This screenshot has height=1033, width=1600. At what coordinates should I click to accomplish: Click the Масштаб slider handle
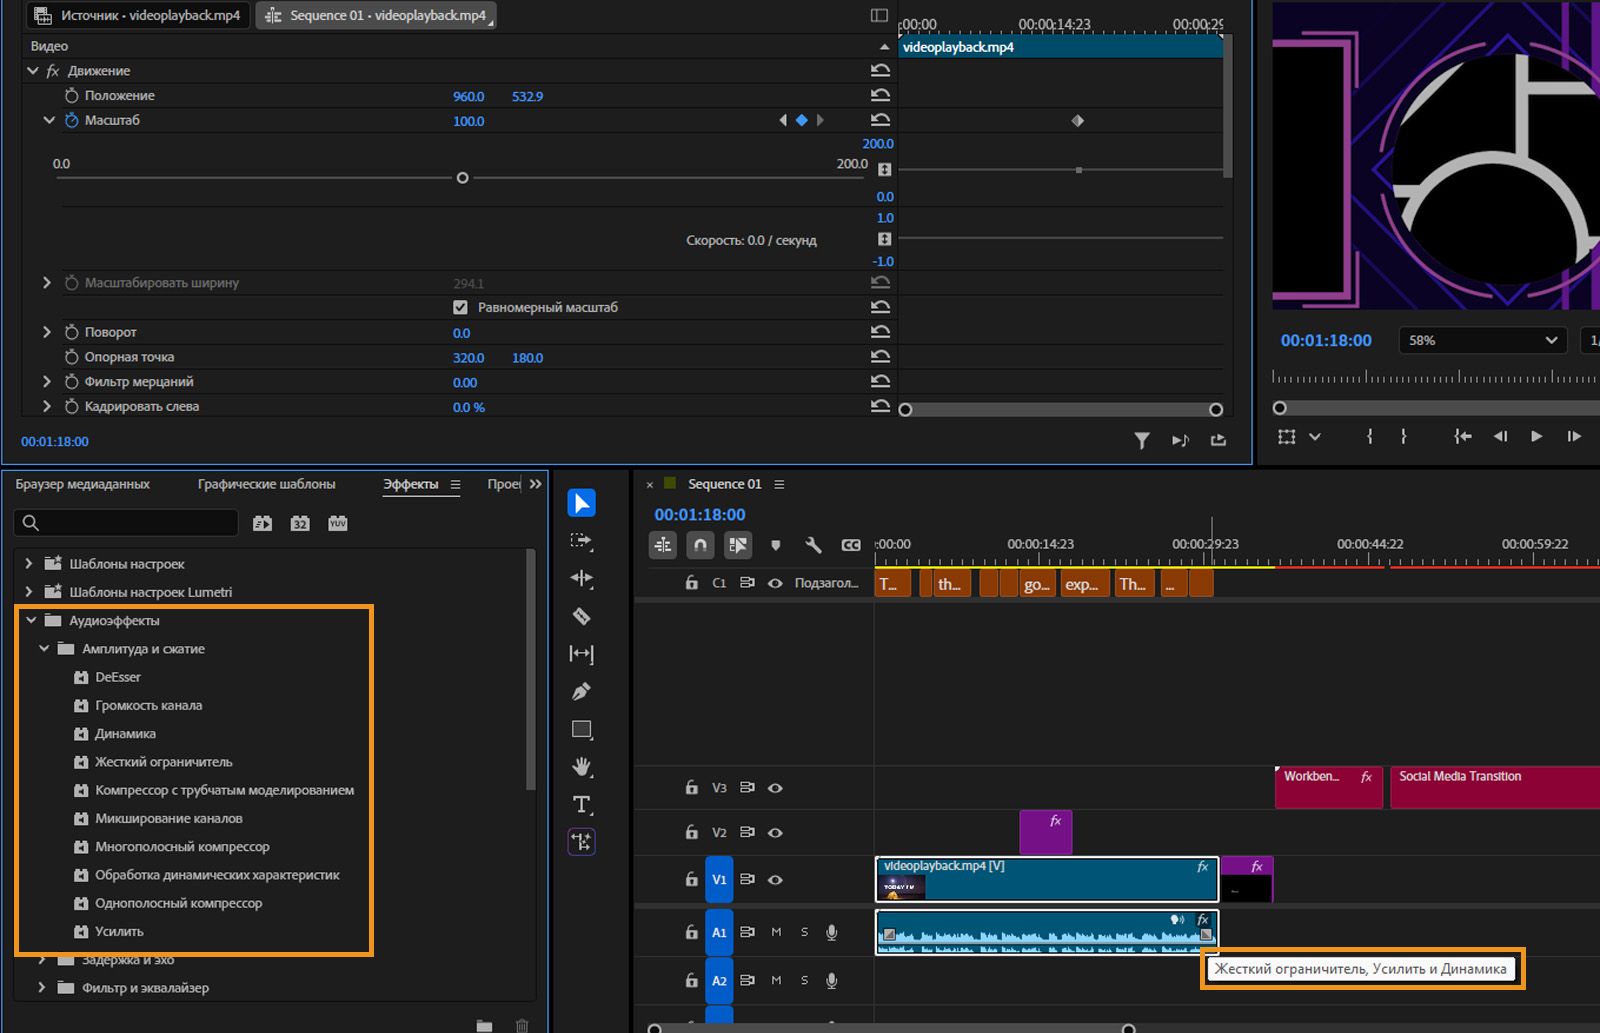tap(462, 178)
